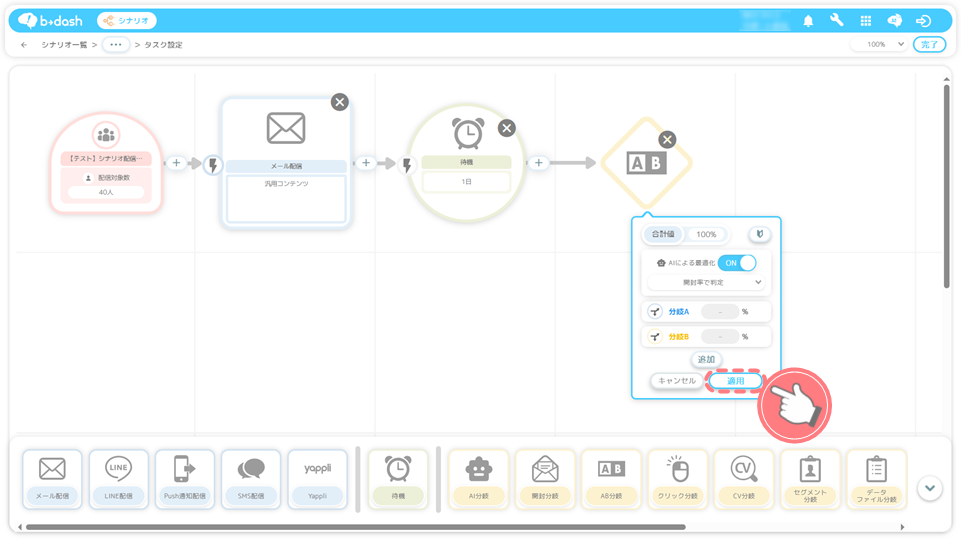Click the 分岐A percentage field
This screenshot has width=961, height=541.
[720, 312]
